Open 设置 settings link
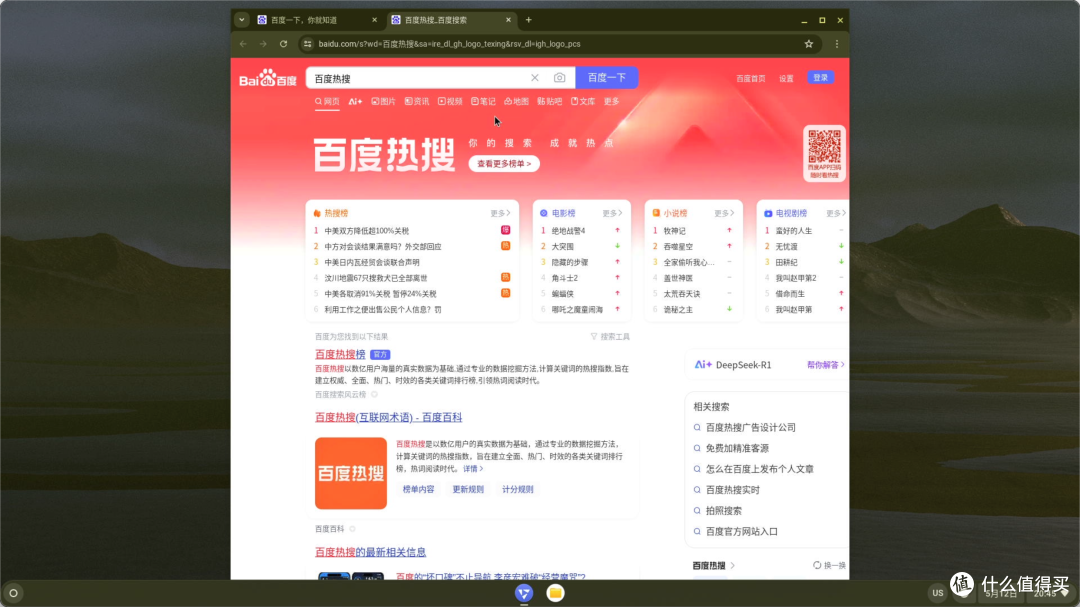The image size is (1080, 607). [x=786, y=79]
